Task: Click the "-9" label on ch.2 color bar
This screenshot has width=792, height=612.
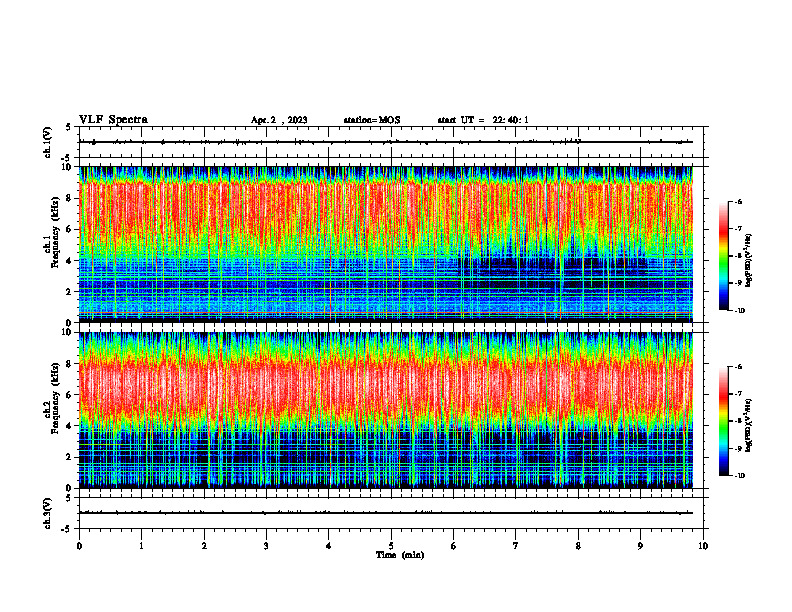Action: [738, 448]
